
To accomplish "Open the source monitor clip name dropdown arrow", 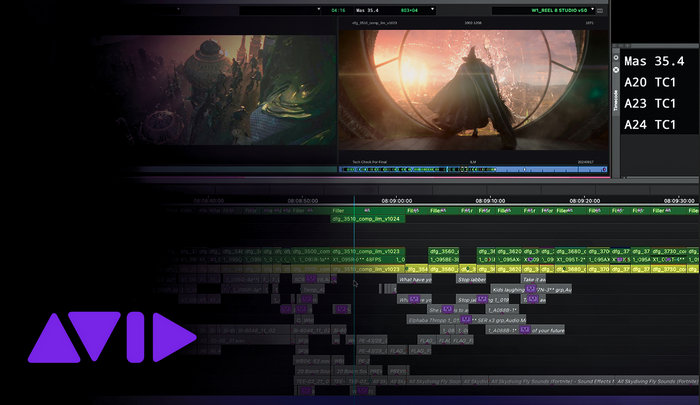I will coord(318,9).
